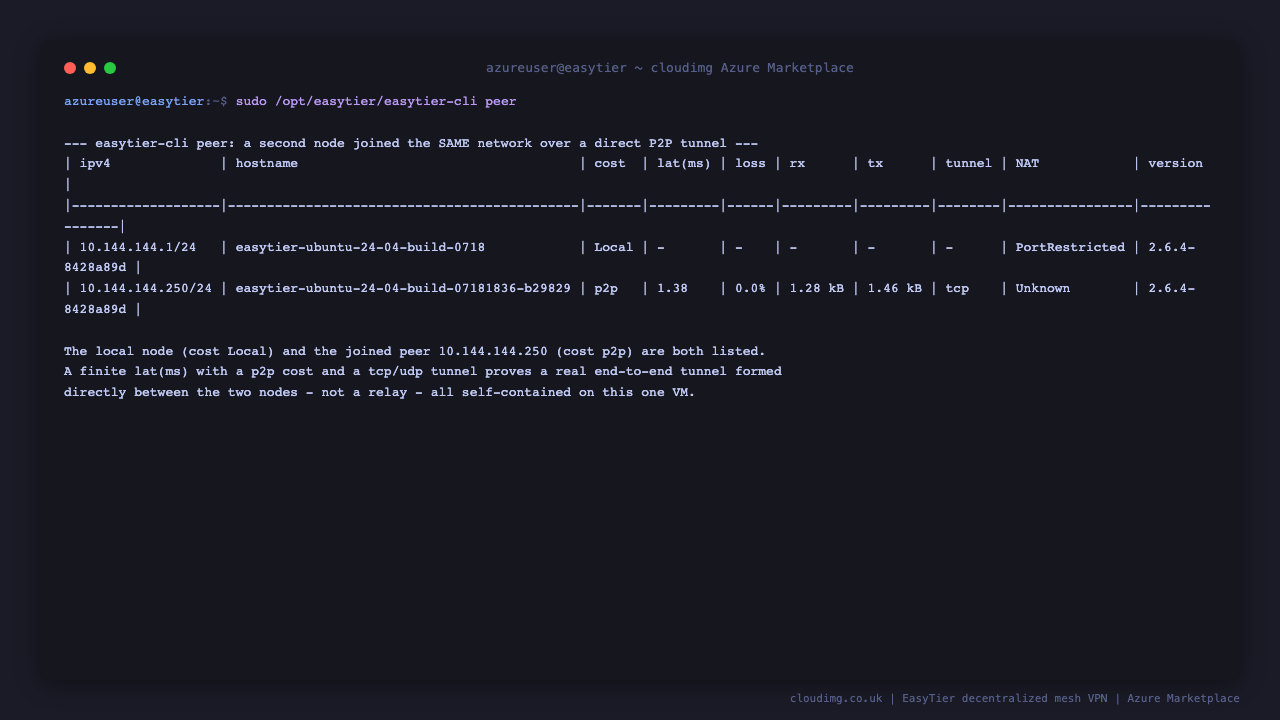This screenshot has height=720, width=1280.
Task: Click the cost column header
Action: click(x=610, y=163)
